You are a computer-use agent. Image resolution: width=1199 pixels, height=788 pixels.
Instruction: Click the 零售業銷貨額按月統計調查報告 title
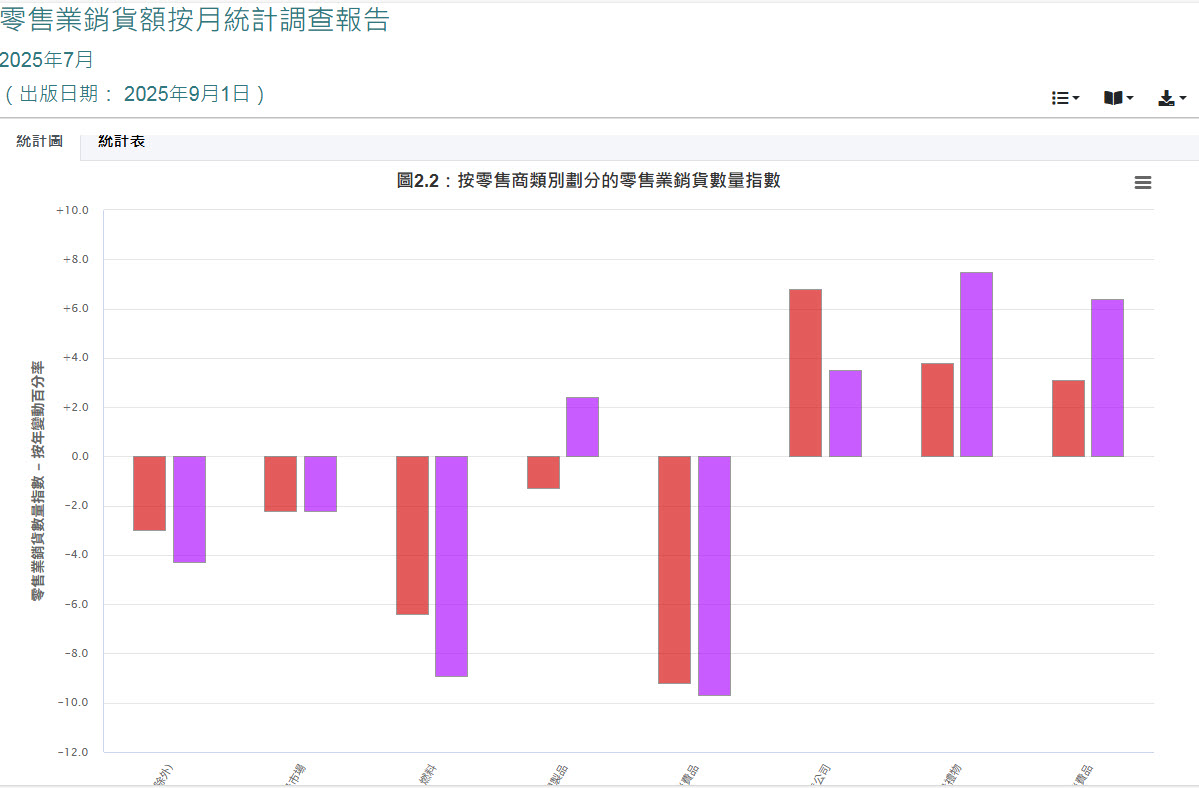(195, 20)
